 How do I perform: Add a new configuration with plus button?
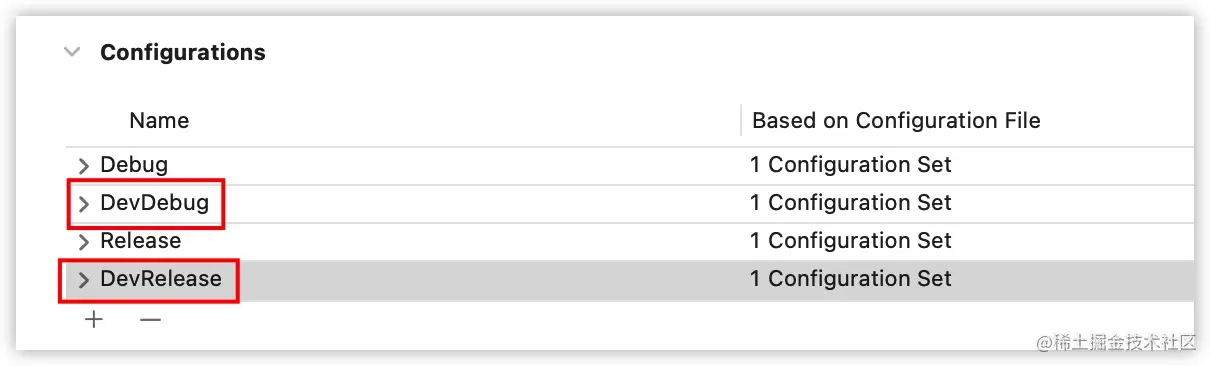(94, 320)
